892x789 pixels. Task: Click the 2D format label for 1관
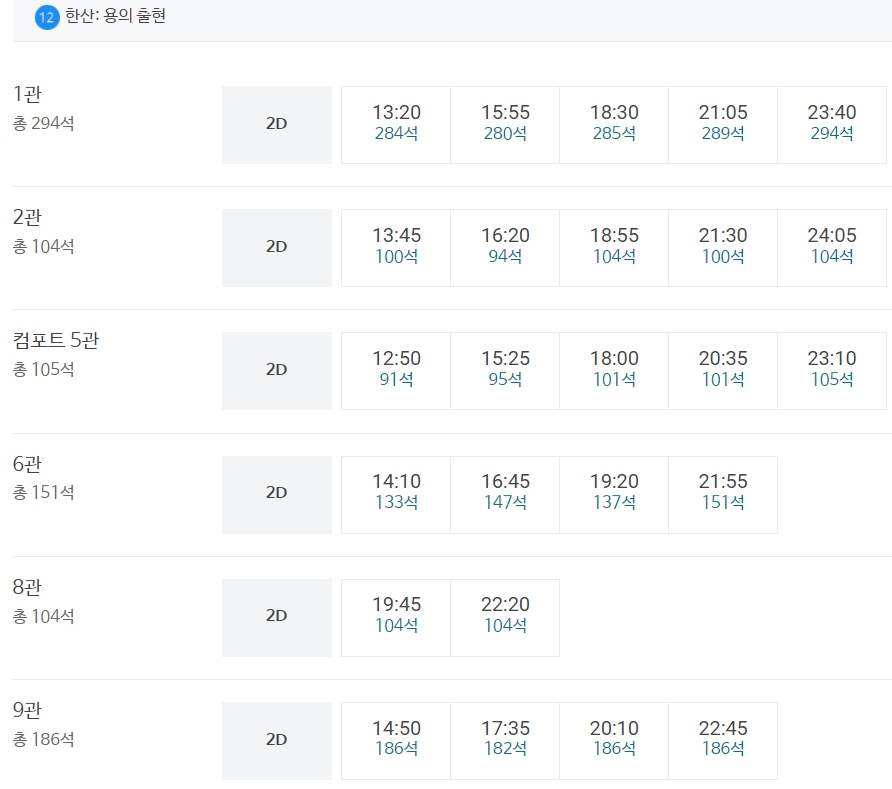click(276, 125)
